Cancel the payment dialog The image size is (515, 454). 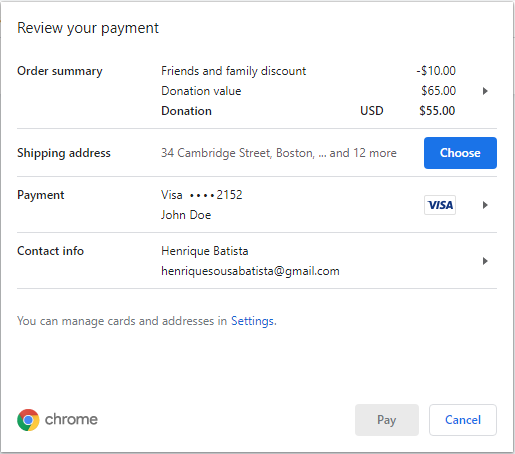click(x=463, y=420)
